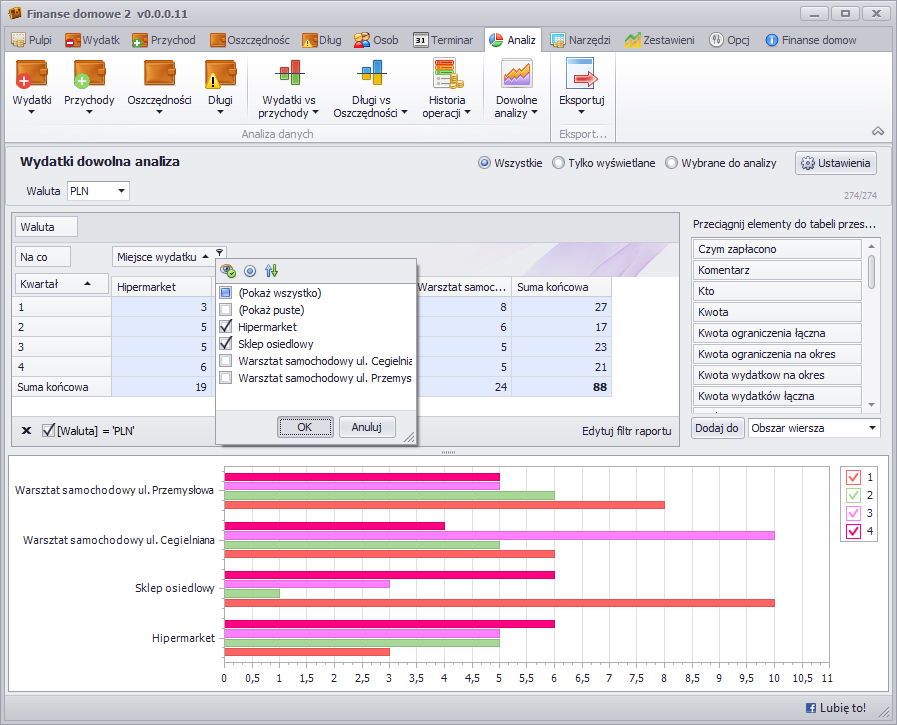
Task: Click the Ustawienia settings button
Action: click(836, 163)
